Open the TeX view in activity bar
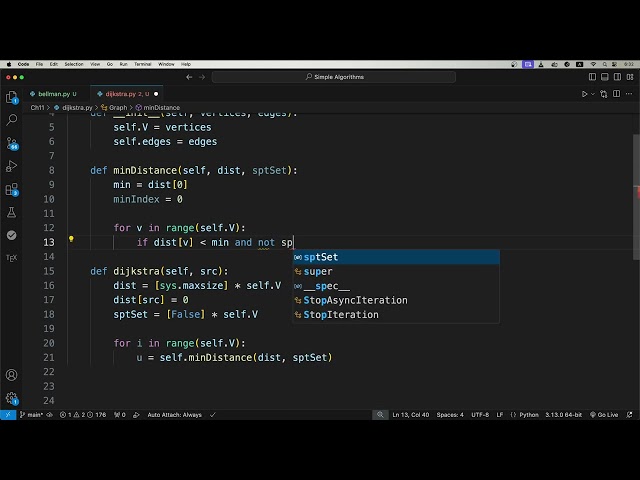Screen dimensions: 640x480 click(11, 258)
